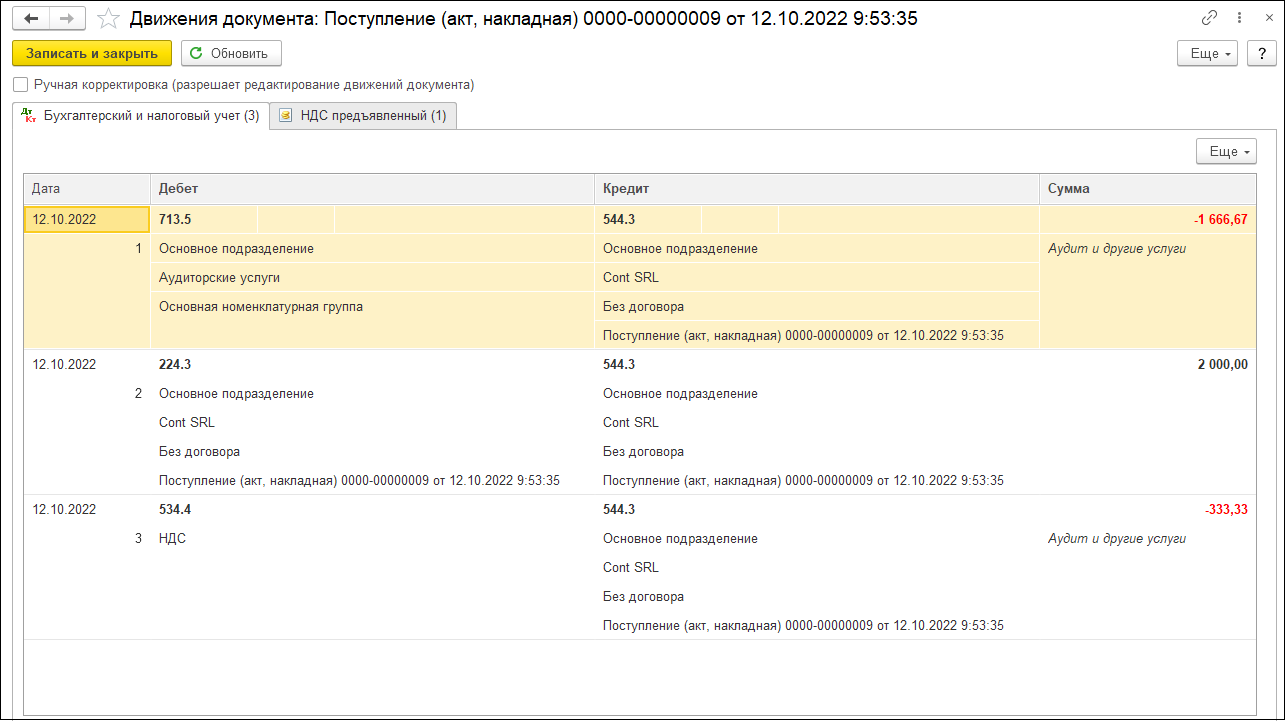1285x721 pixels.
Task: Add document to favorites with star icon
Action: pos(108,19)
